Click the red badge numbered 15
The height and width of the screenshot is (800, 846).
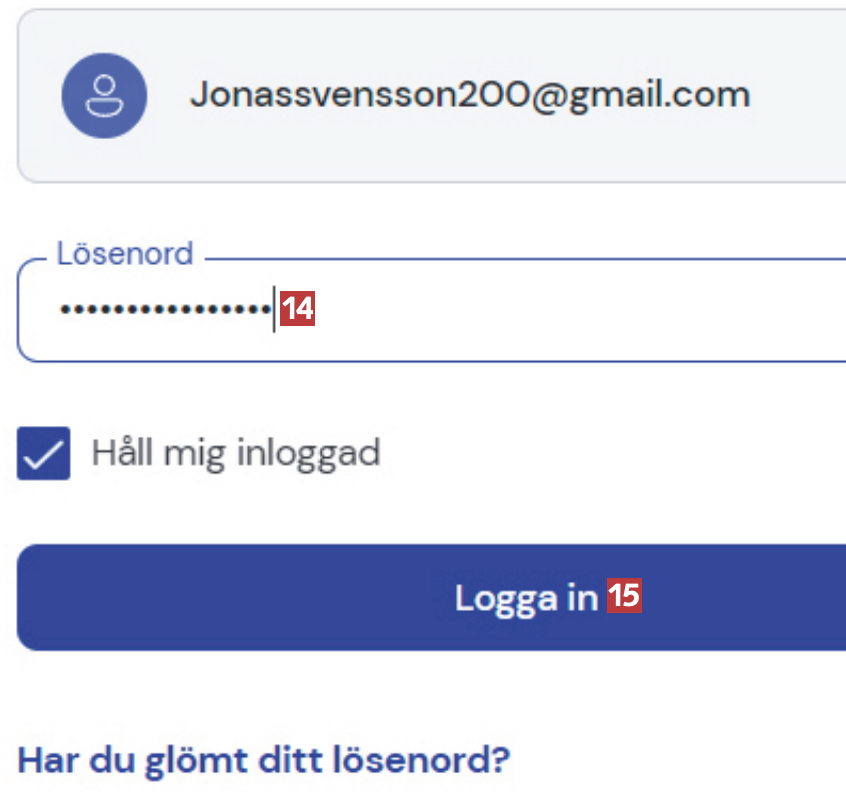click(624, 597)
